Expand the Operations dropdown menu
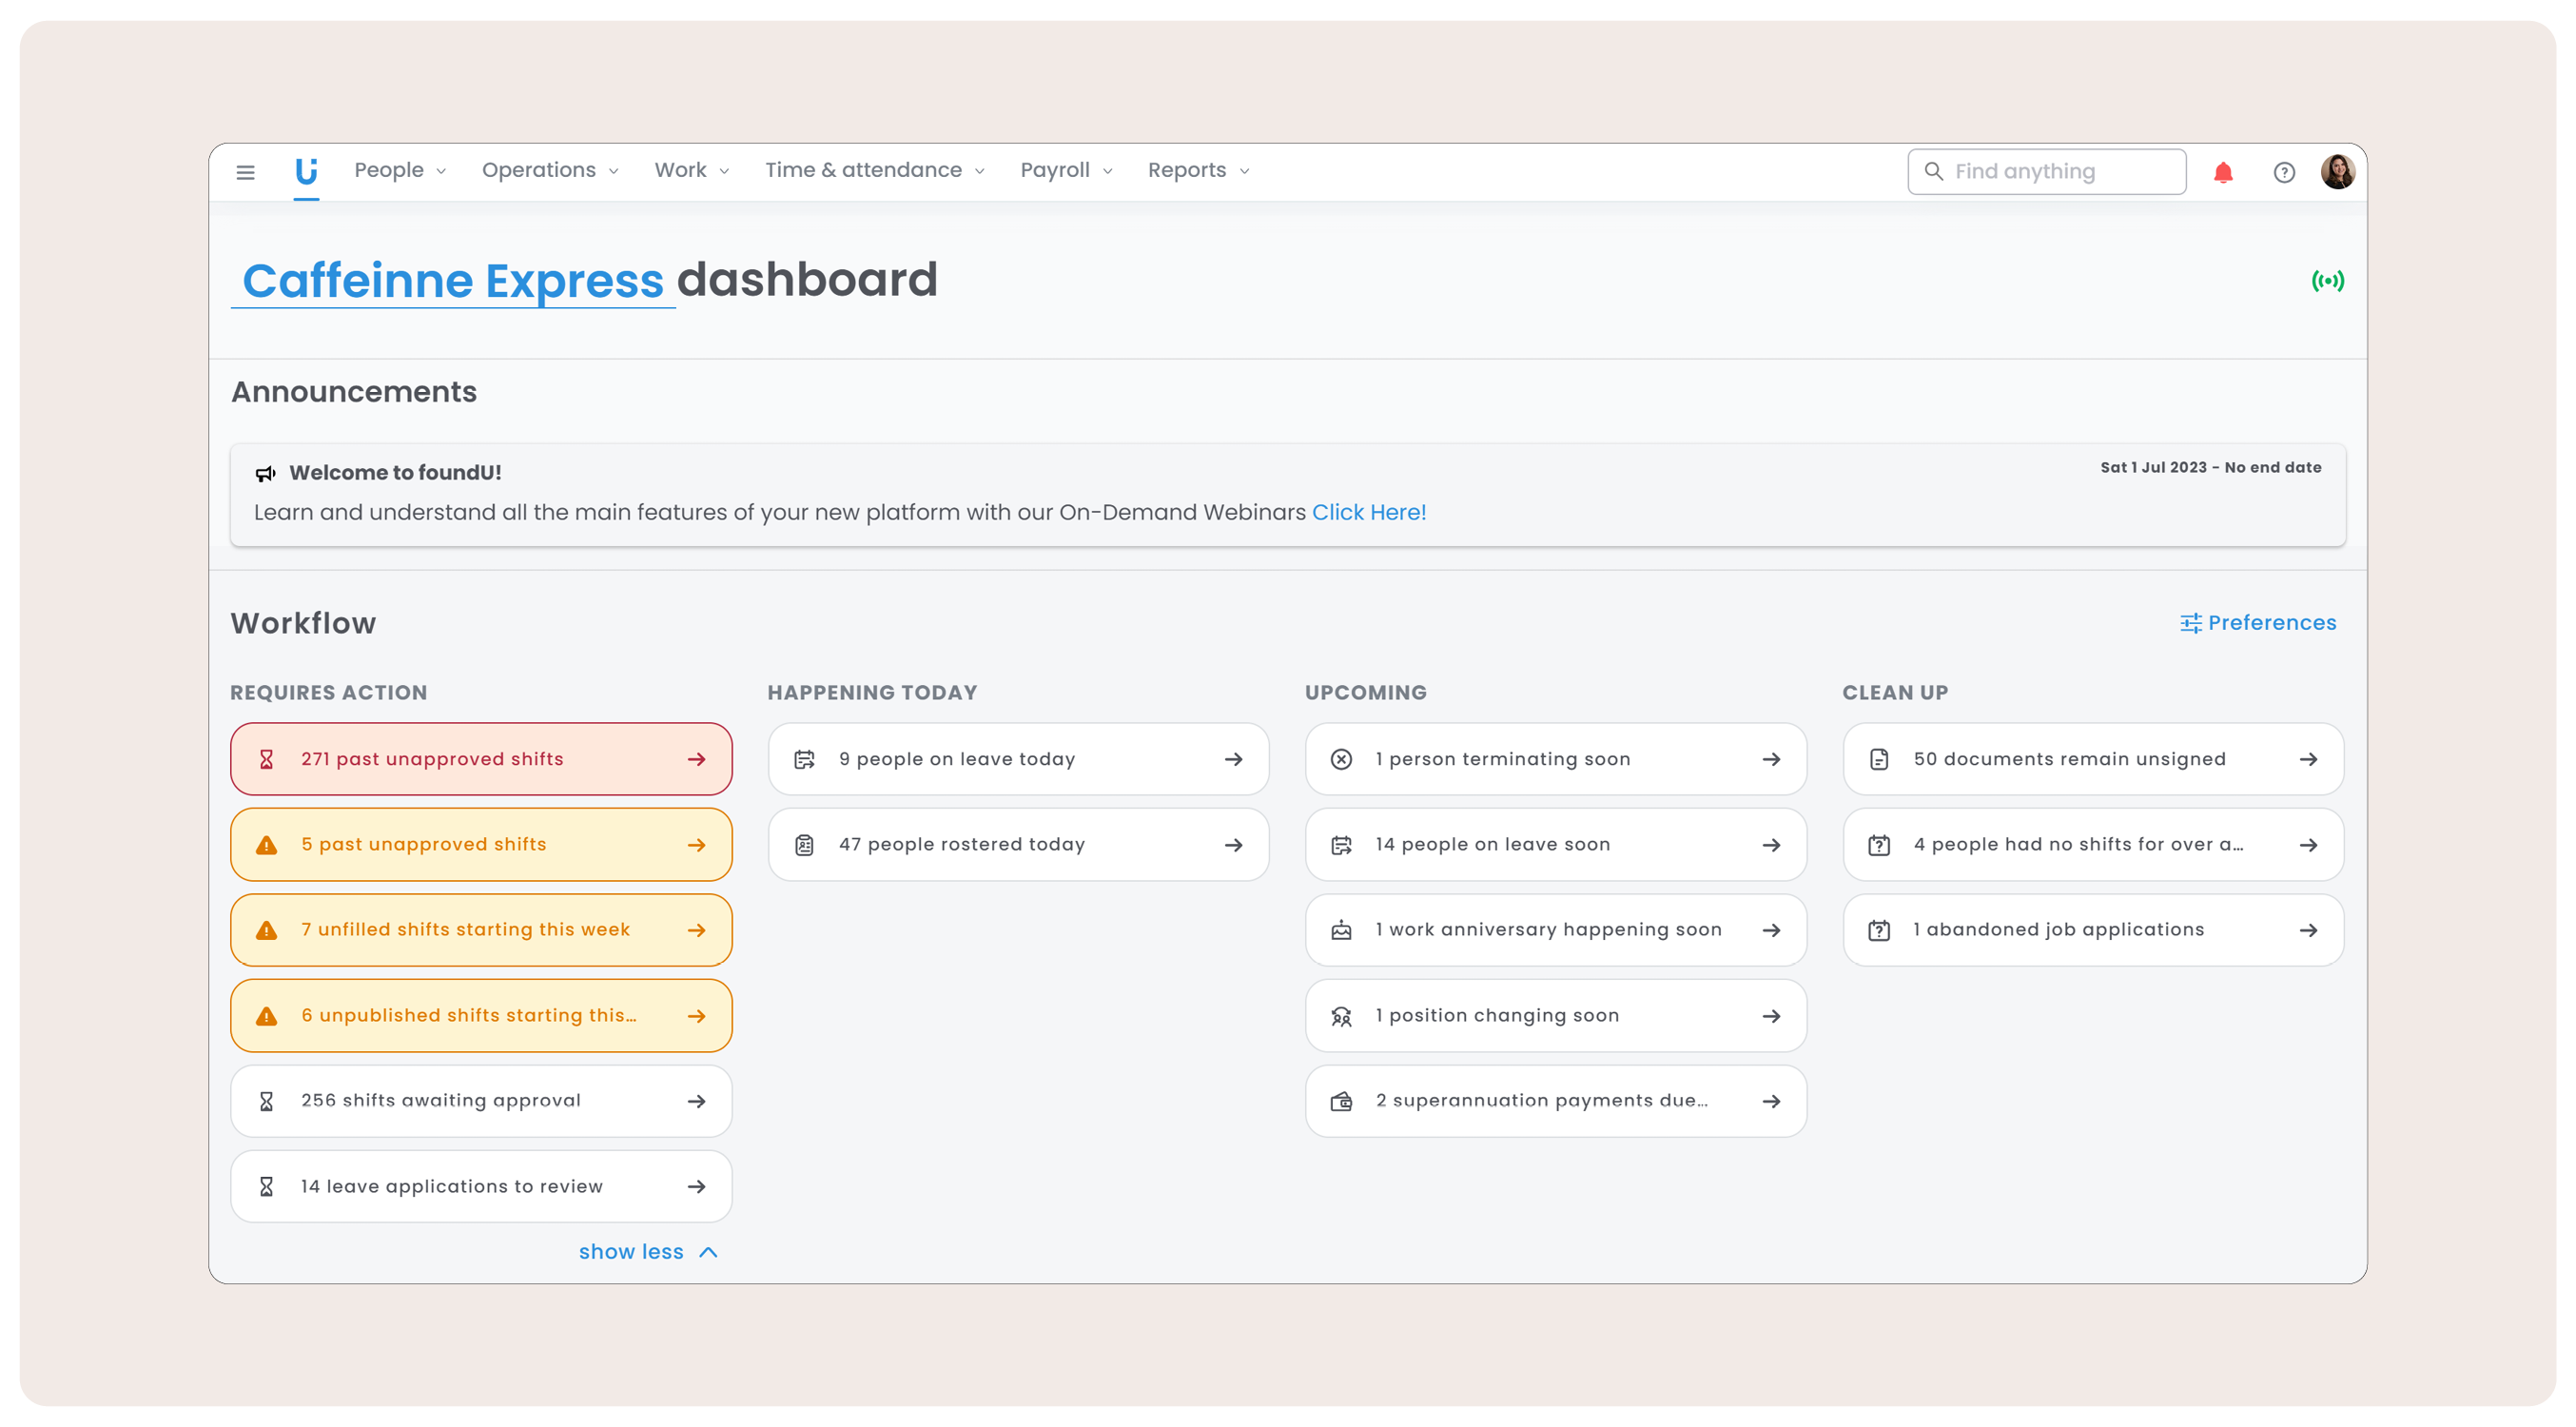 (x=549, y=171)
